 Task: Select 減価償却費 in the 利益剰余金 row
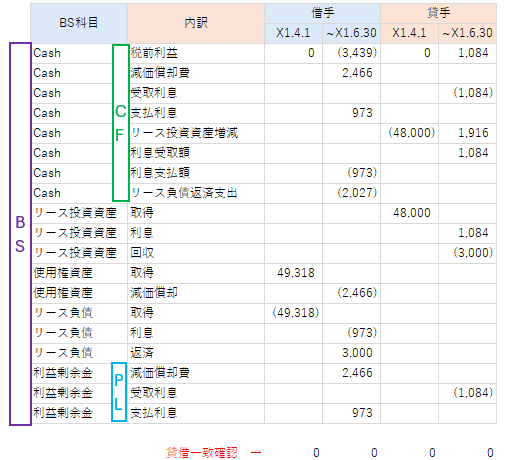click(196, 373)
